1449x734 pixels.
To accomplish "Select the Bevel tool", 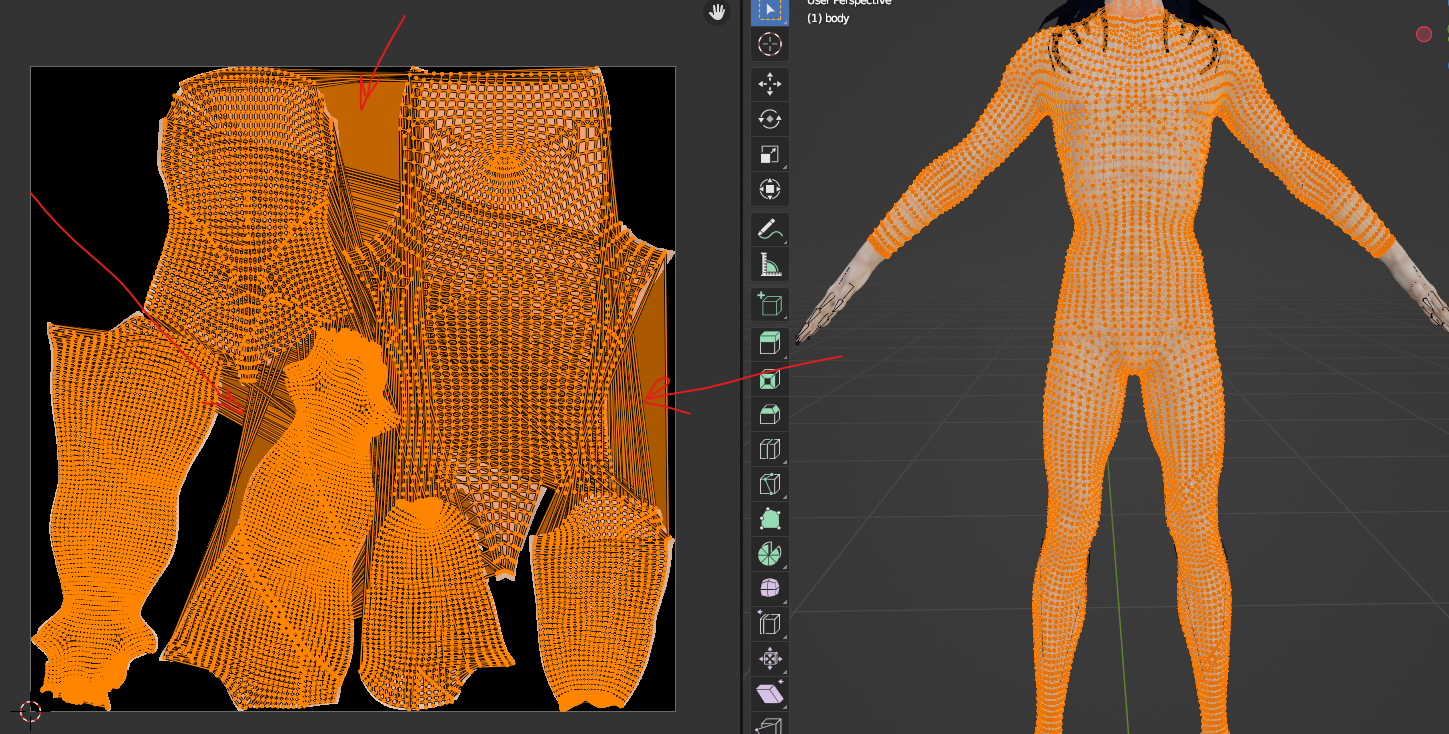I will coord(769,413).
